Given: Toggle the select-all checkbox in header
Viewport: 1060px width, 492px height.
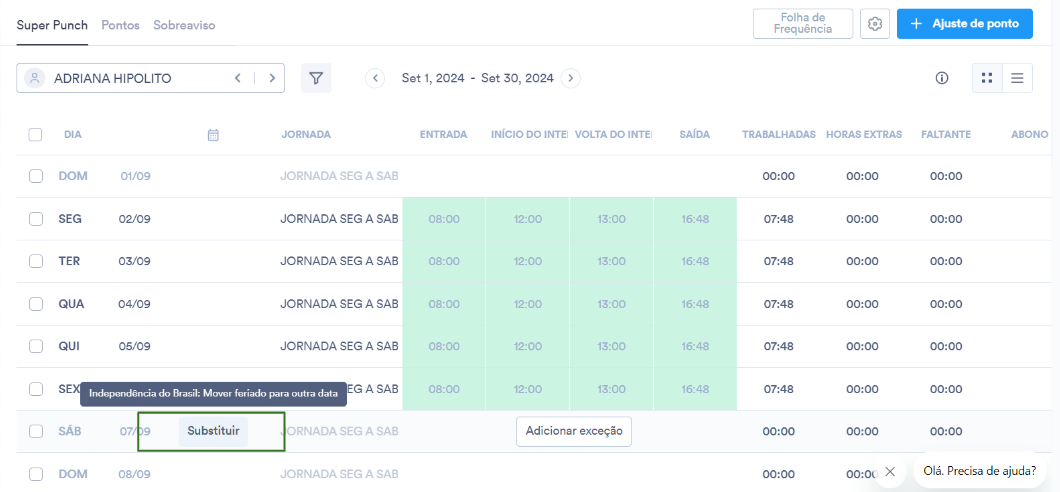Looking at the screenshot, I should point(35,134).
